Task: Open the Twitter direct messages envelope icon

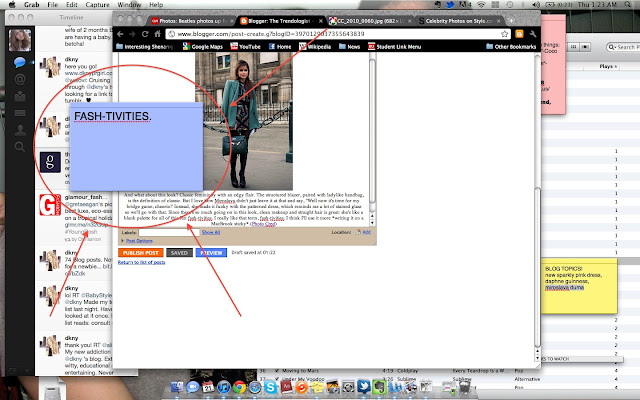Action: [x=20, y=96]
